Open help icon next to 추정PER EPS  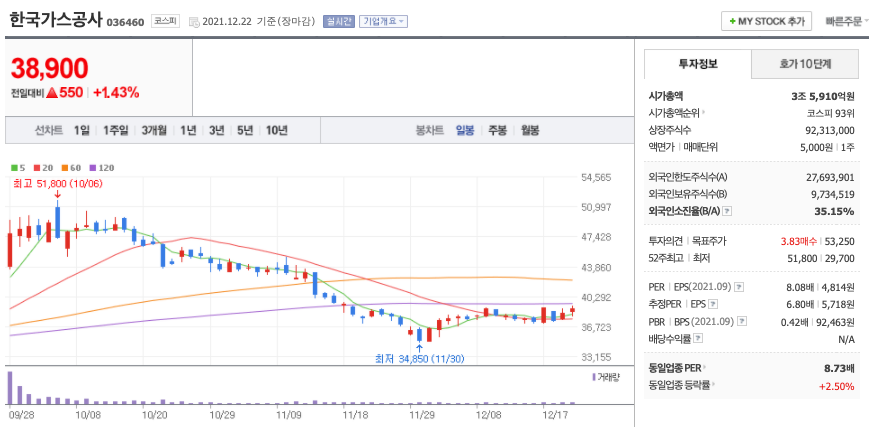(x=712, y=304)
